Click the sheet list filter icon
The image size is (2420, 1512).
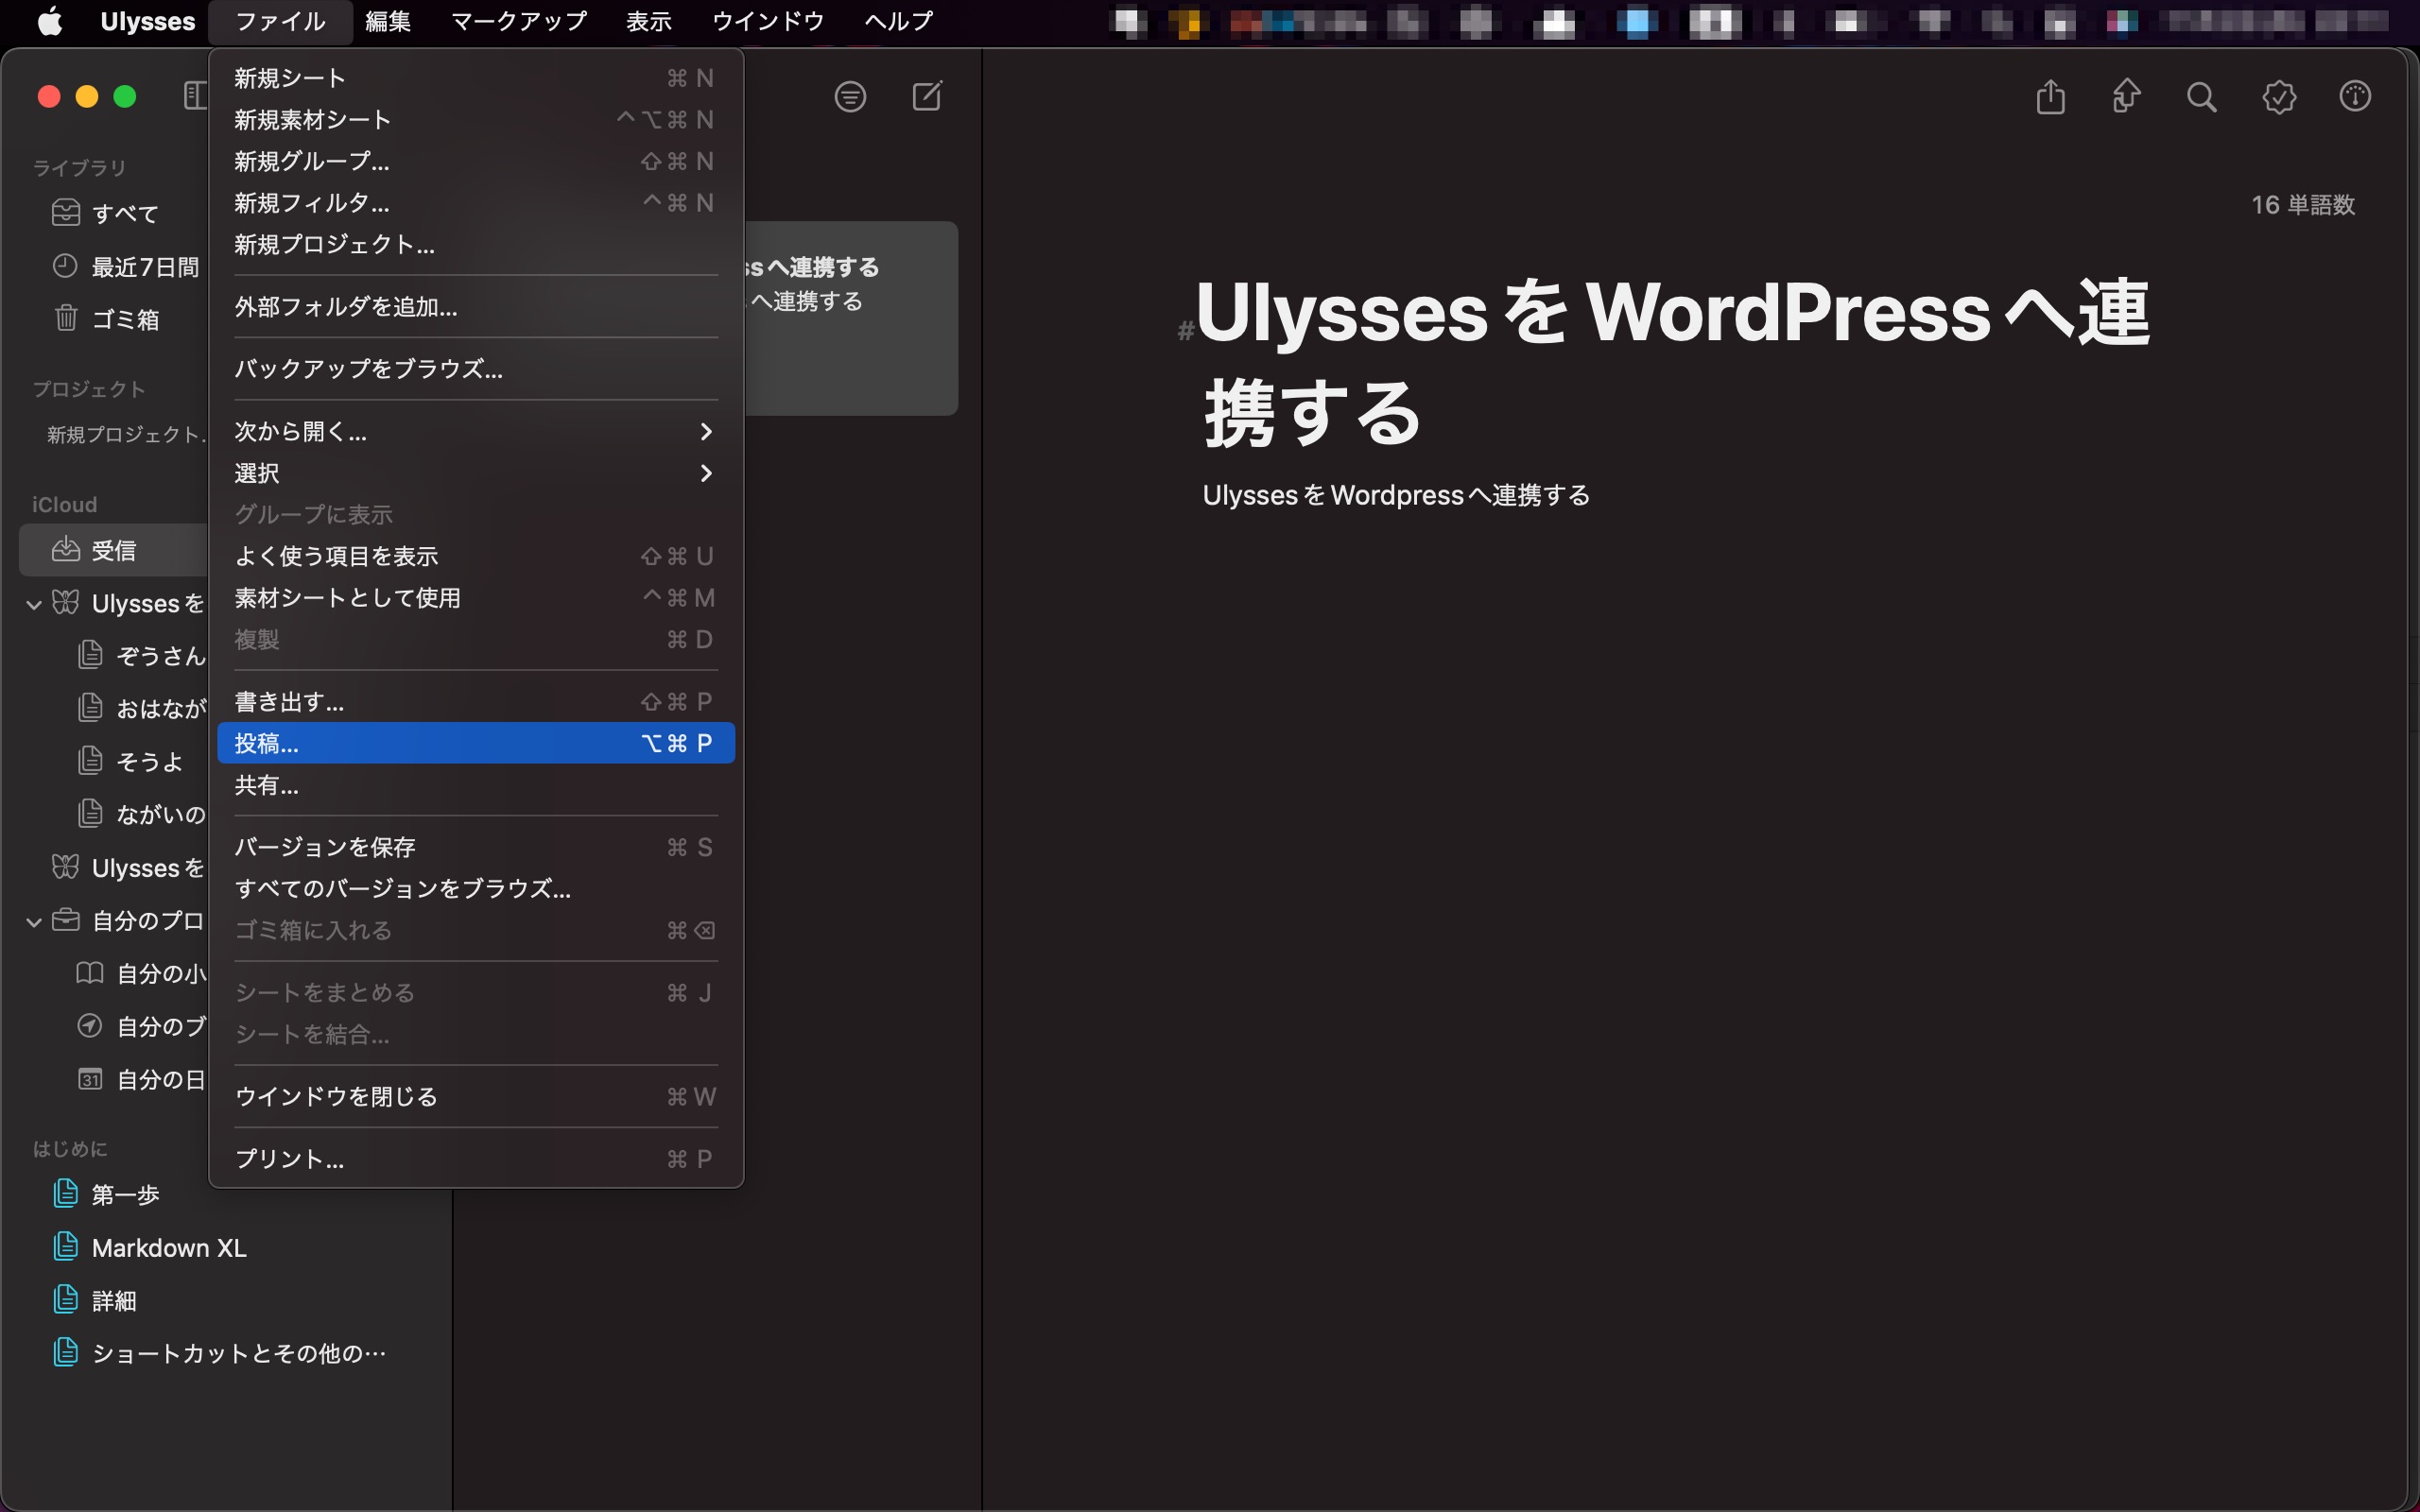(x=850, y=97)
